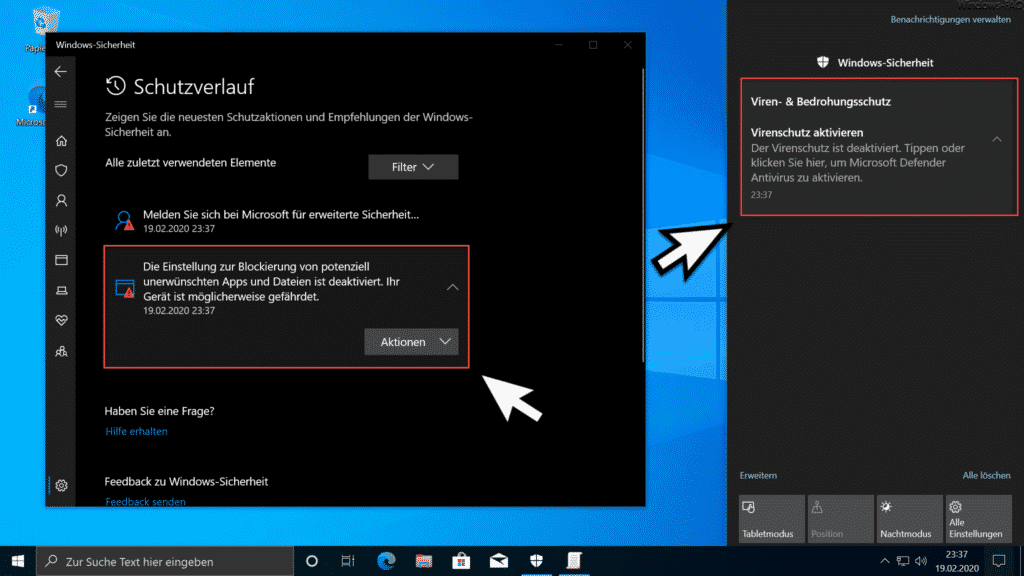Show hidden system tray icons
1024x576 pixels.
[884, 561]
